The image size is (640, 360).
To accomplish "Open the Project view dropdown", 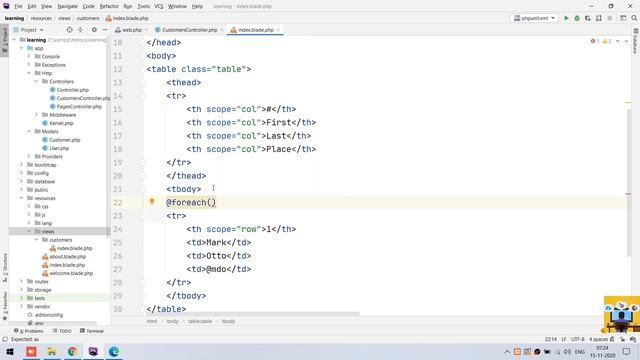I will [29, 30].
